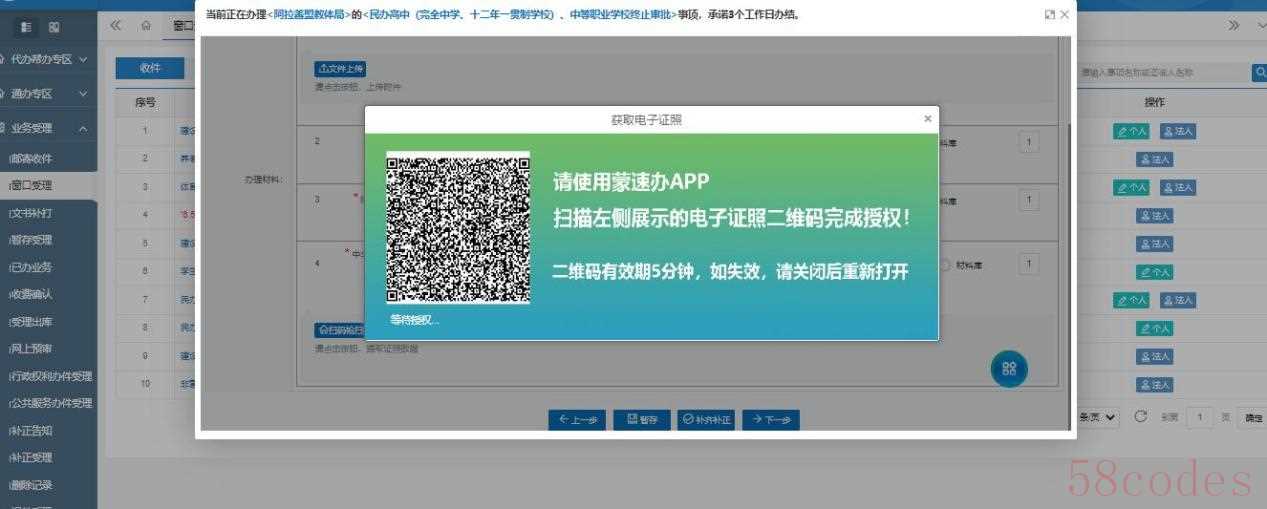Select the 材料库 radio in material row 4
This screenshot has width=1267, height=509.
click(943, 265)
